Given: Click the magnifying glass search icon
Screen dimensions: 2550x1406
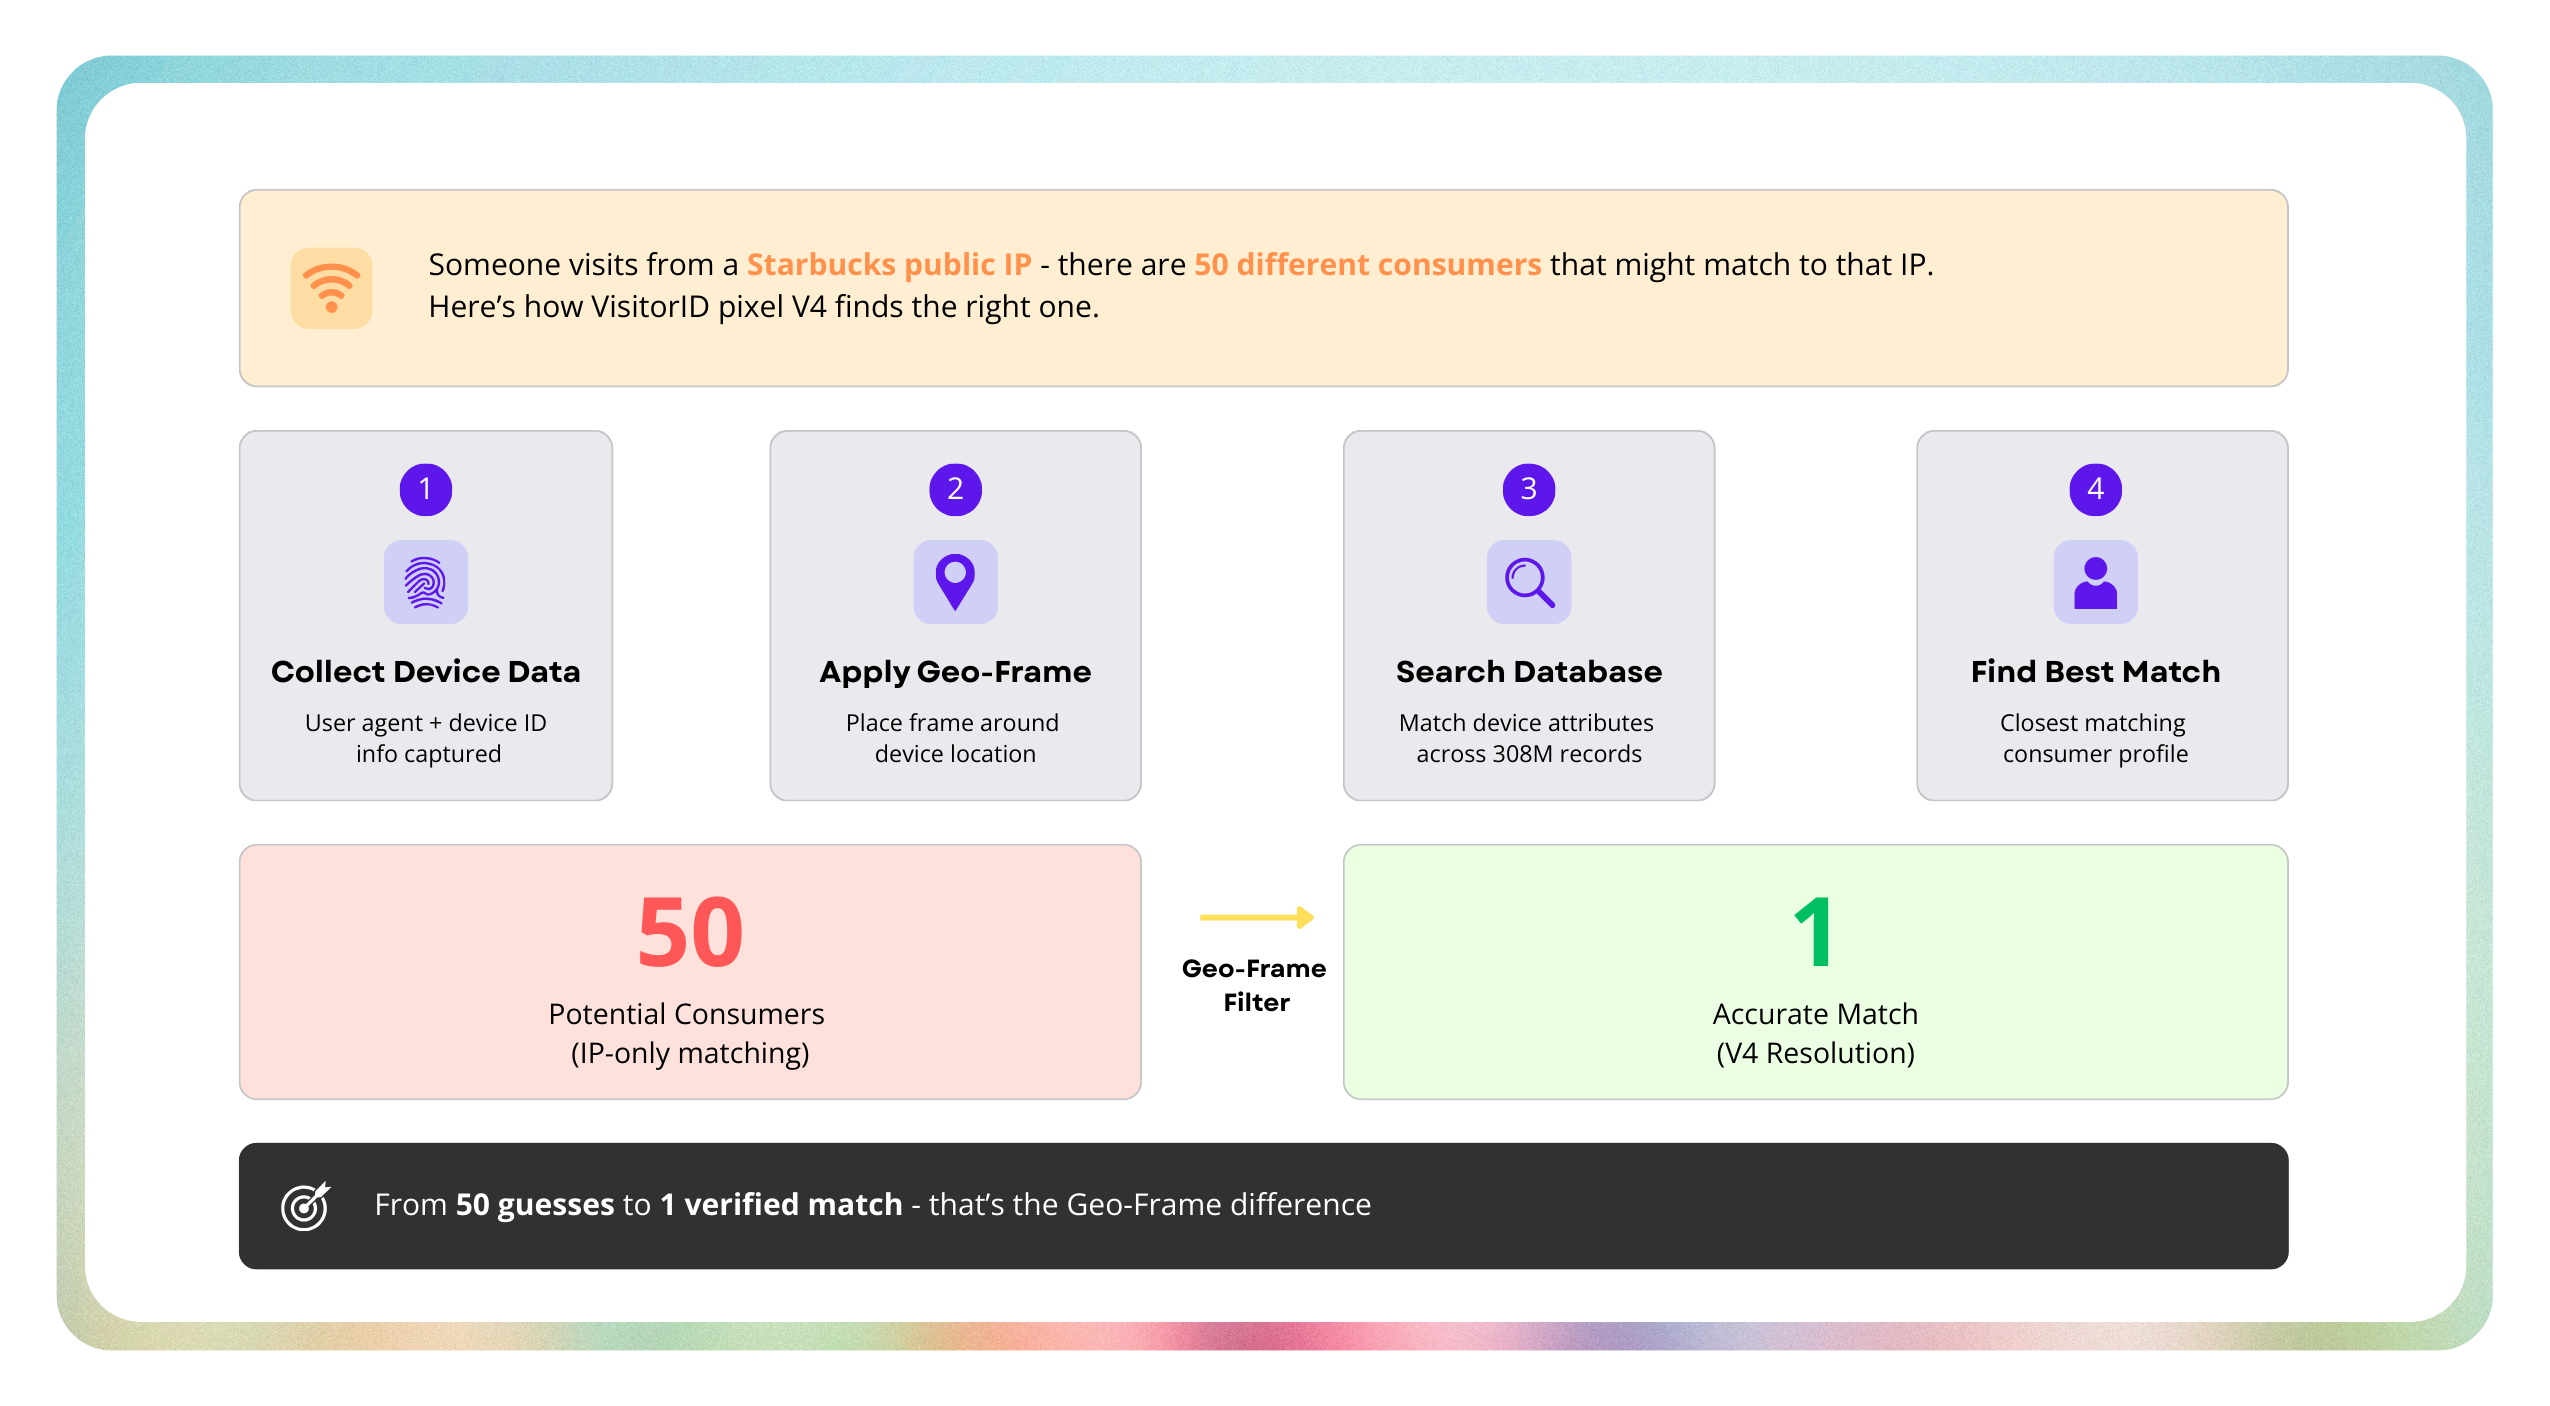Looking at the screenshot, I should click(x=1528, y=582).
